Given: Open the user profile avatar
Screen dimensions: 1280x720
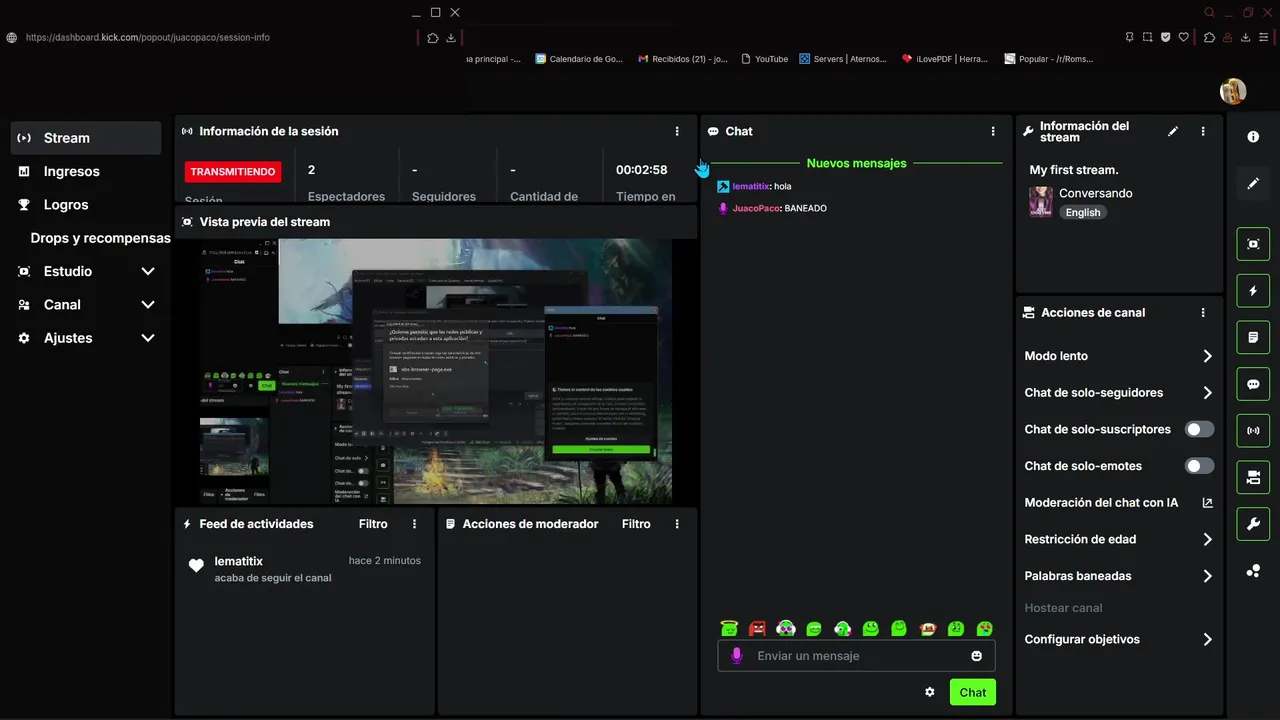Looking at the screenshot, I should (1233, 91).
